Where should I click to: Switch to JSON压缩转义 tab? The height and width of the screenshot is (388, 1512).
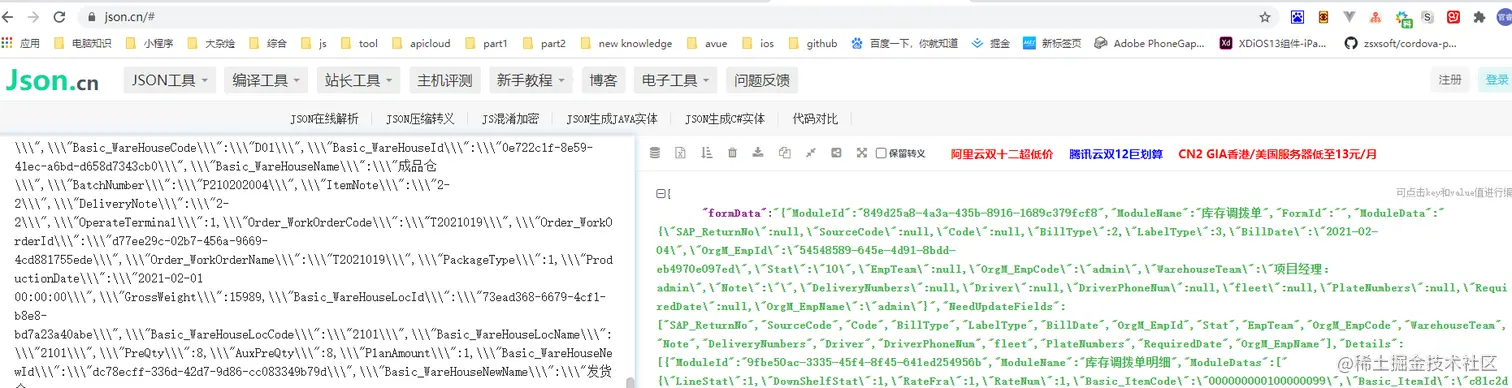pyautogui.click(x=420, y=118)
